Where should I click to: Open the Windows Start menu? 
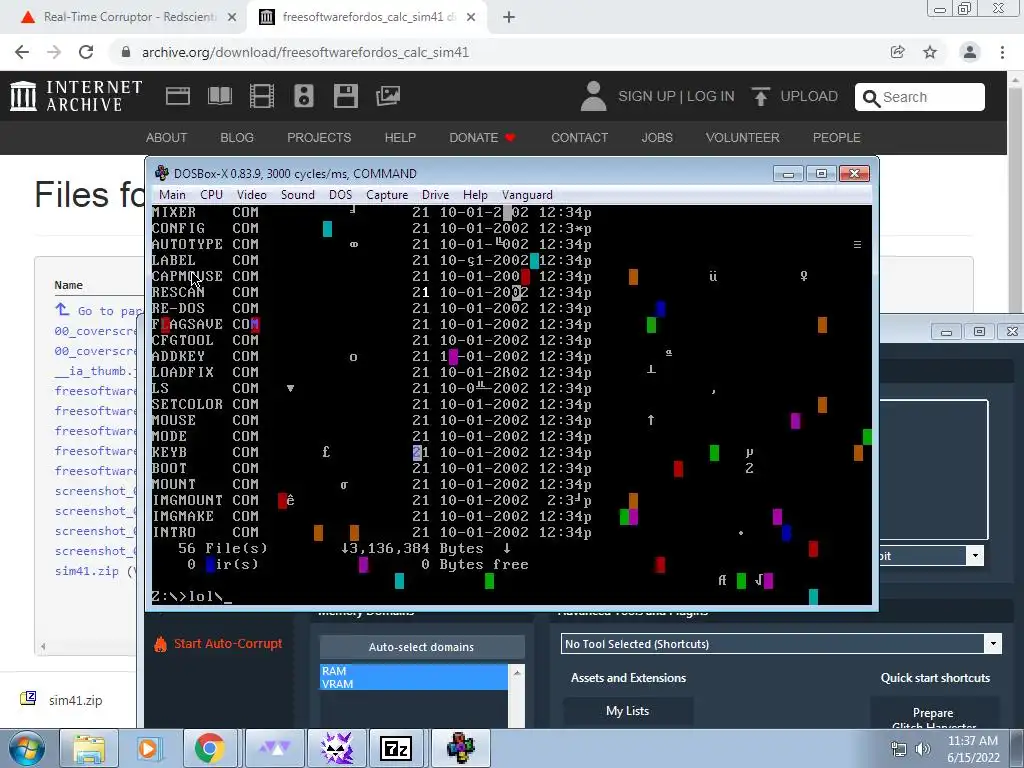tap(26, 748)
